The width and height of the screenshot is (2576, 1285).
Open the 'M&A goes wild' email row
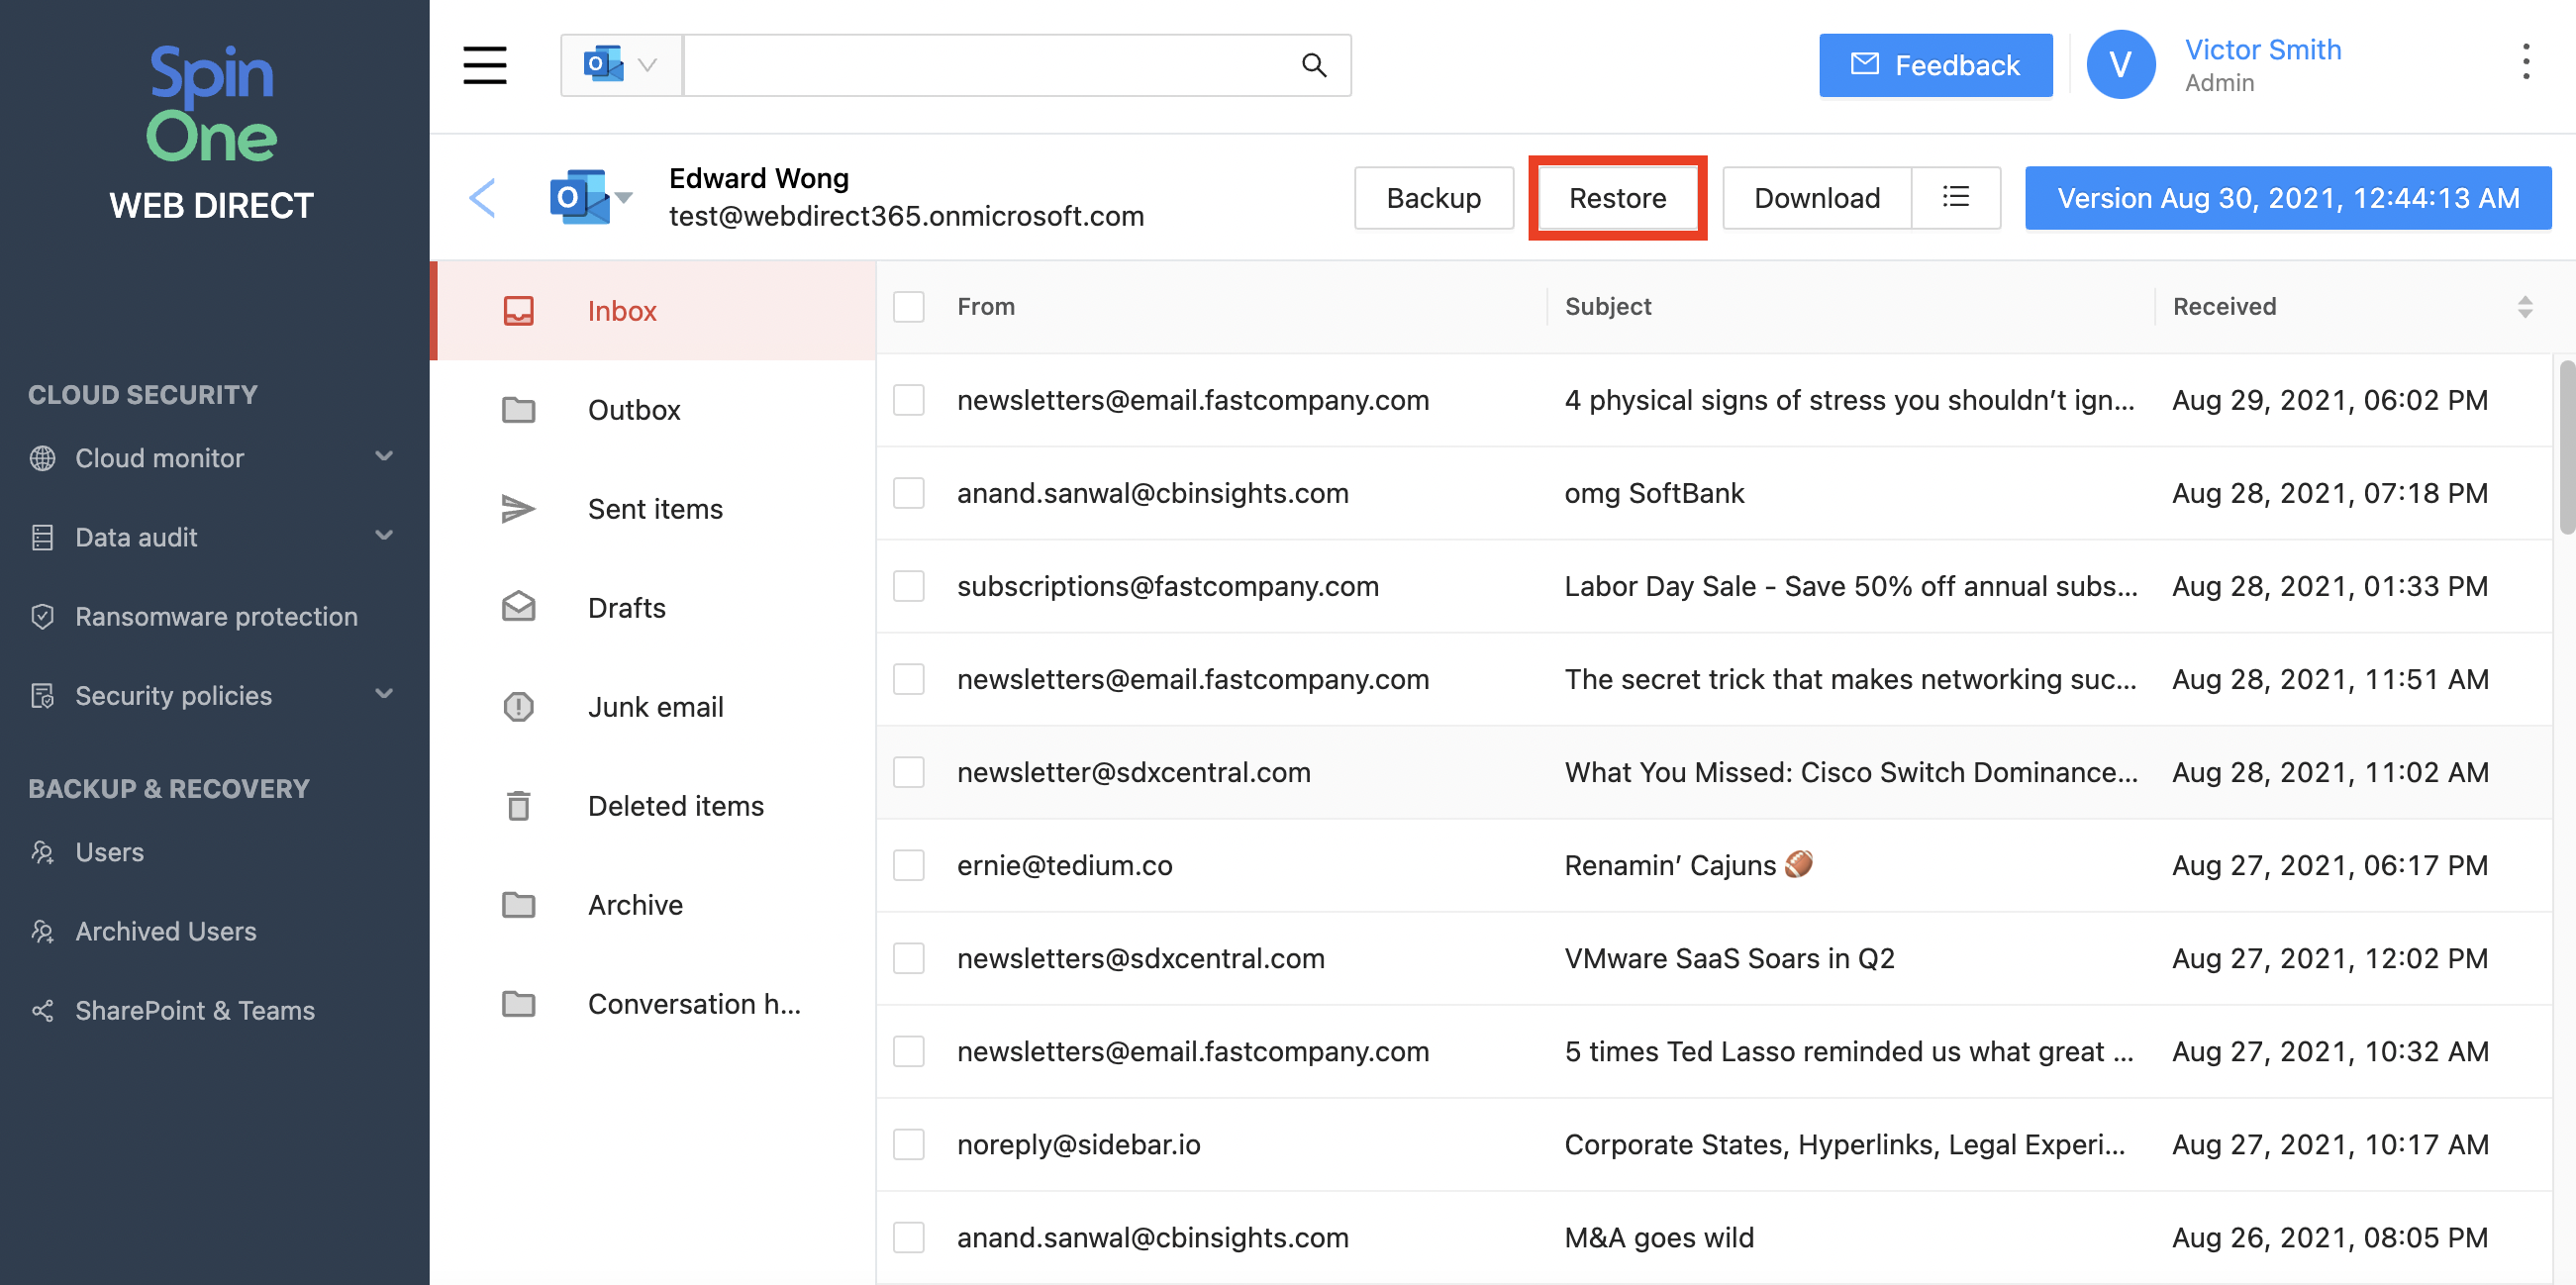[x=1714, y=1237]
